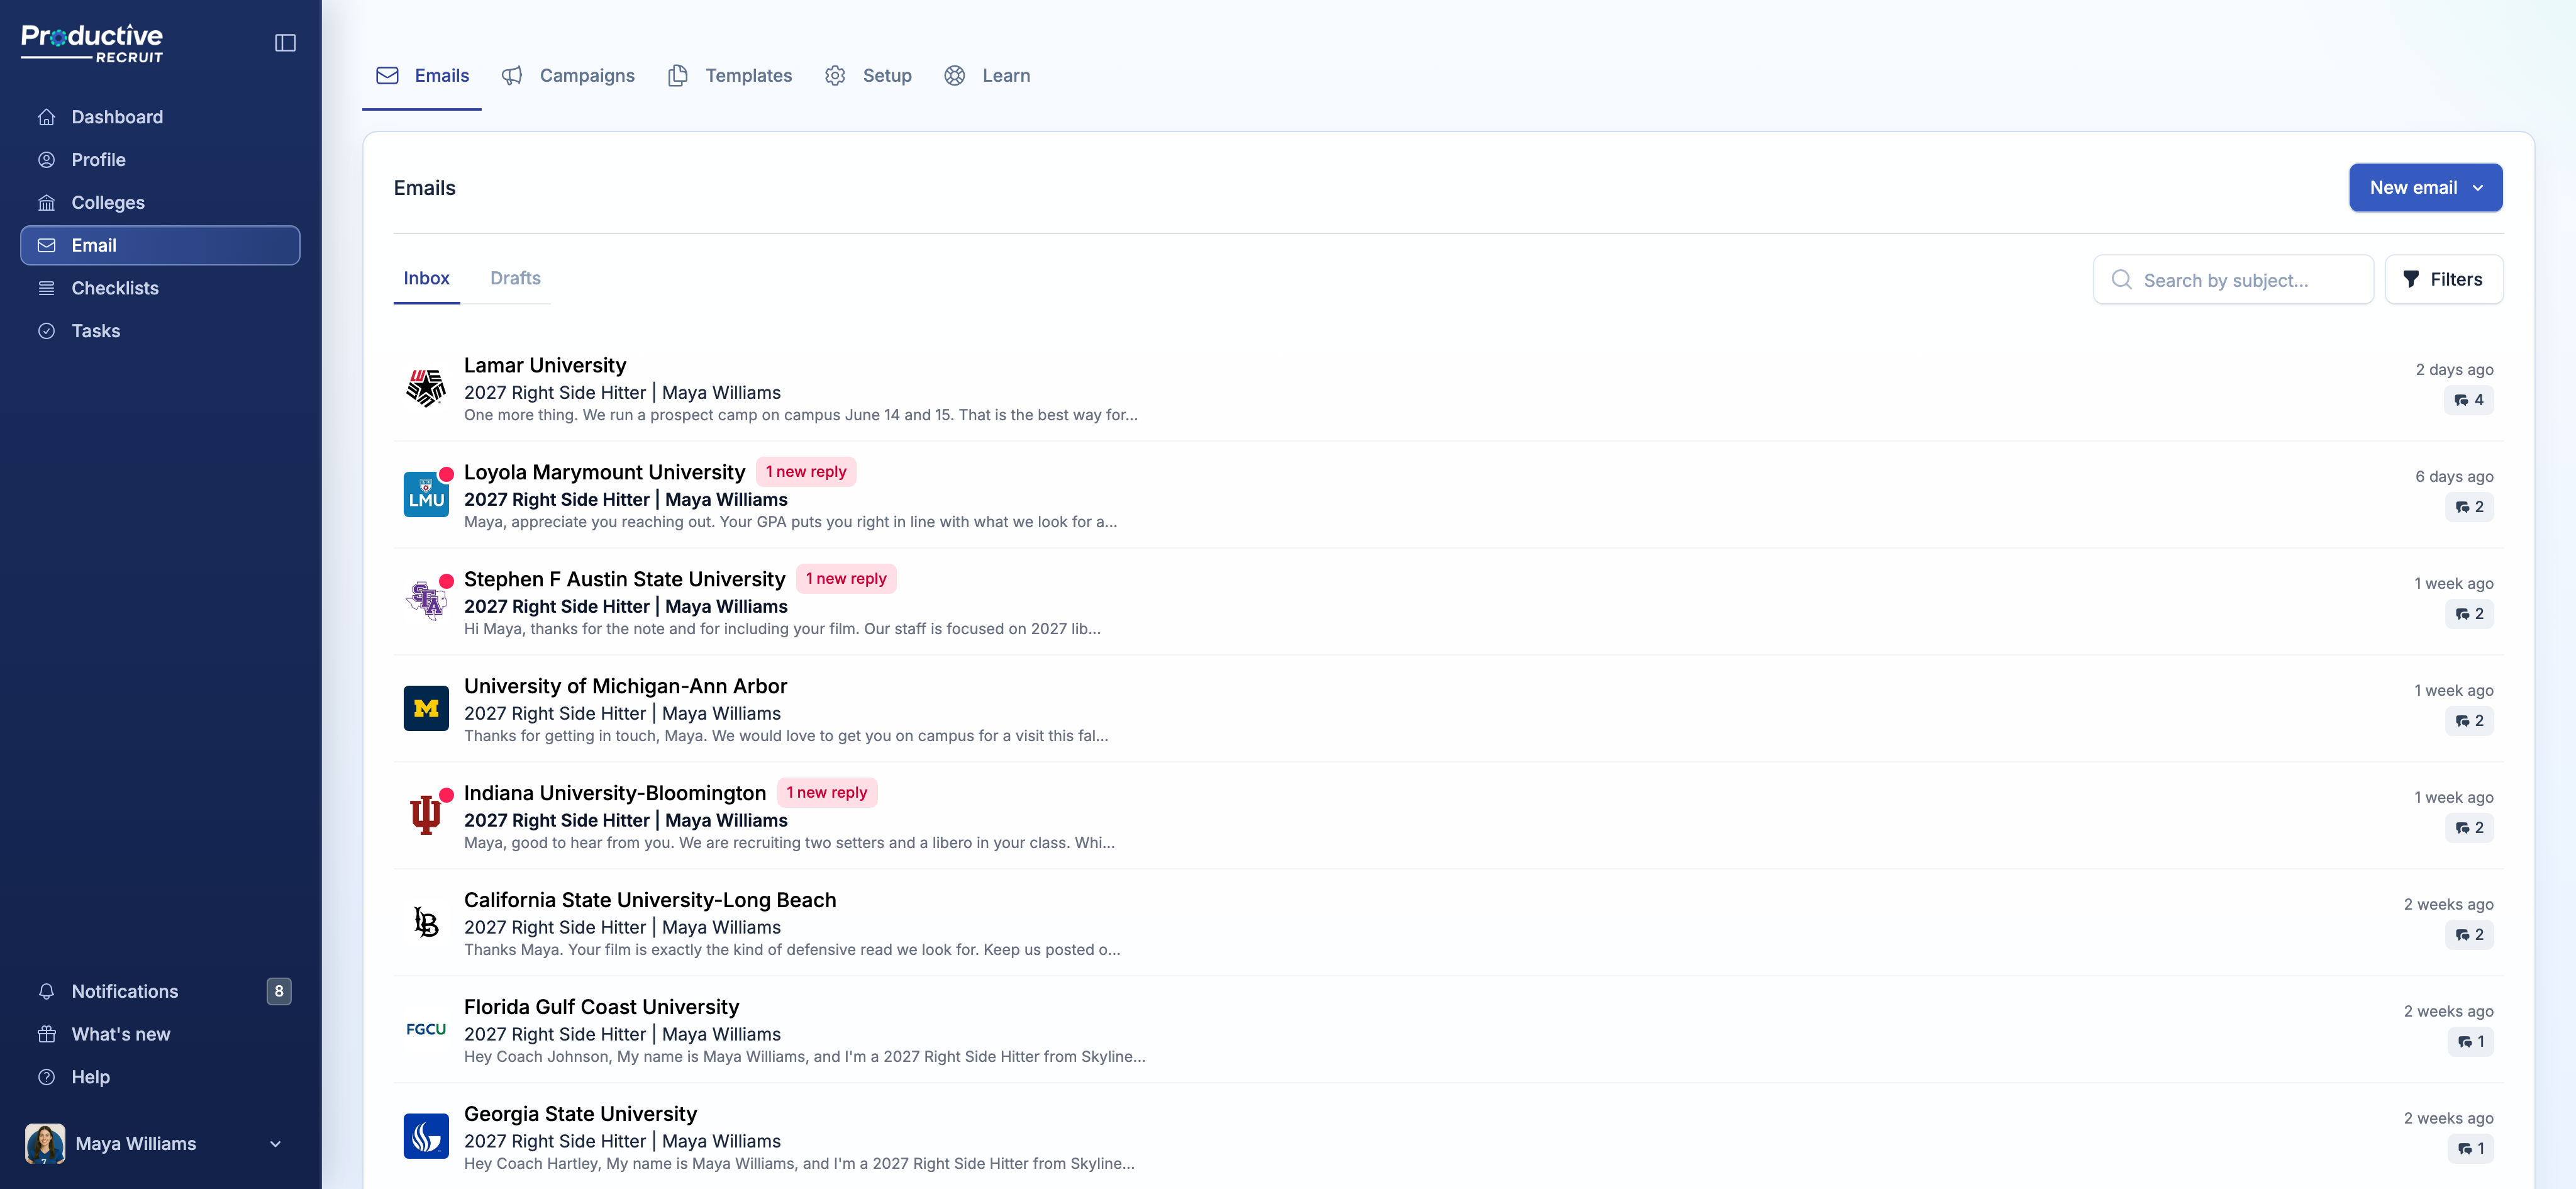
Task: Switch to the Campaigns tab
Action: tap(568, 76)
